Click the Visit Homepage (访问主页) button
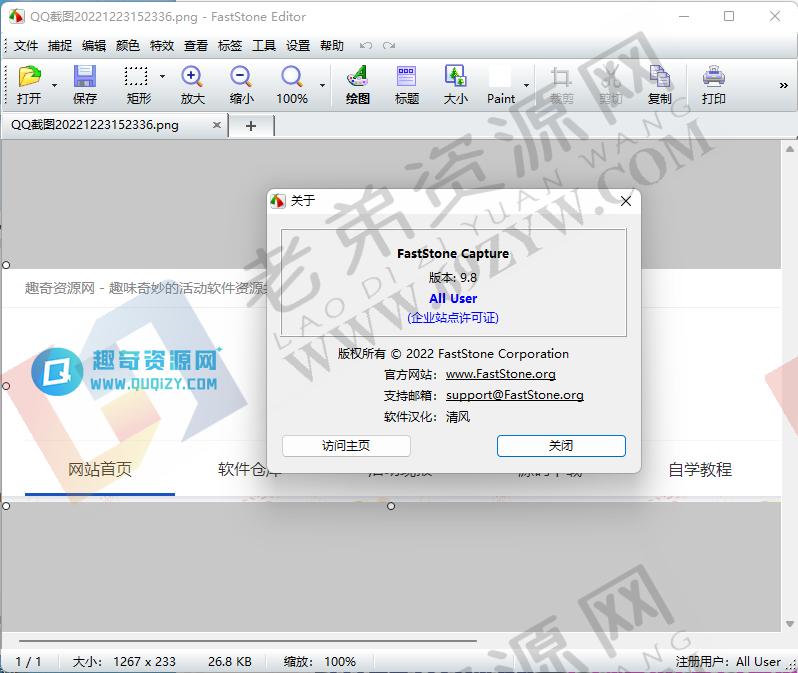The image size is (798, 673). click(x=346, y=446)
